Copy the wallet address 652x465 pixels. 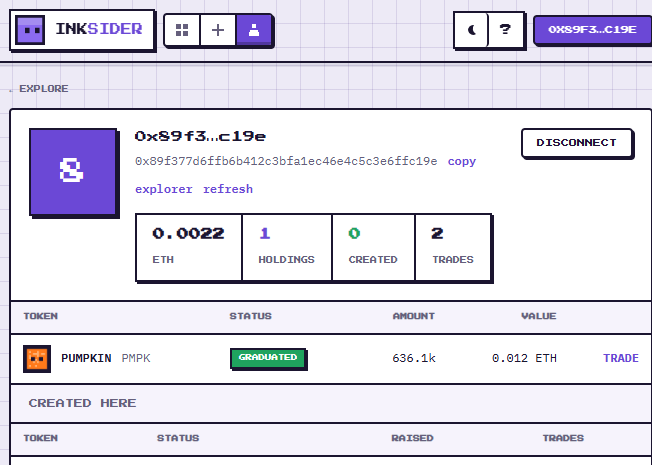(x=462, y=161)
